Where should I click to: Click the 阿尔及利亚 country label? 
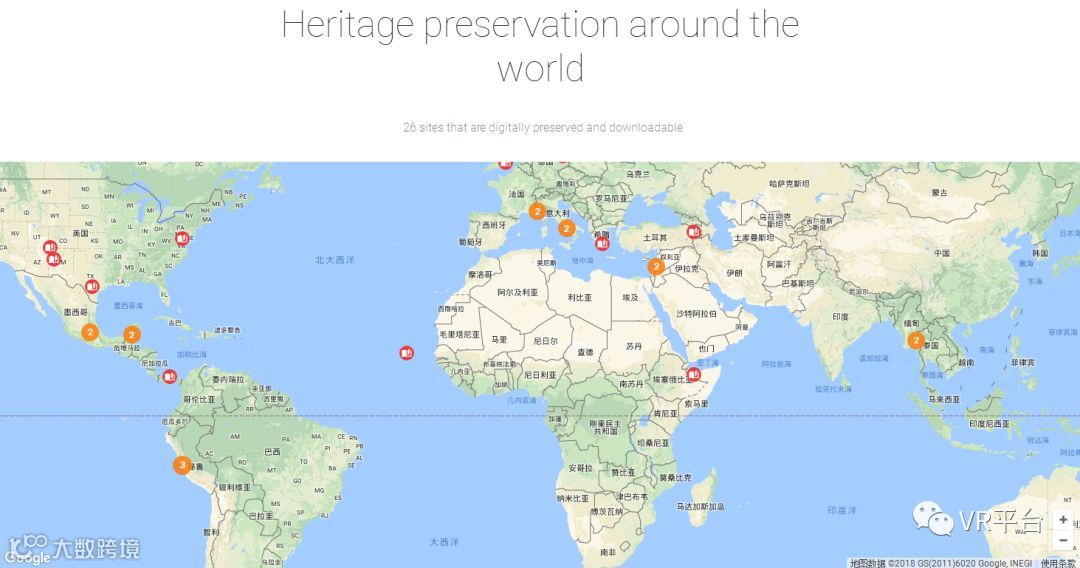pos(517,292)
